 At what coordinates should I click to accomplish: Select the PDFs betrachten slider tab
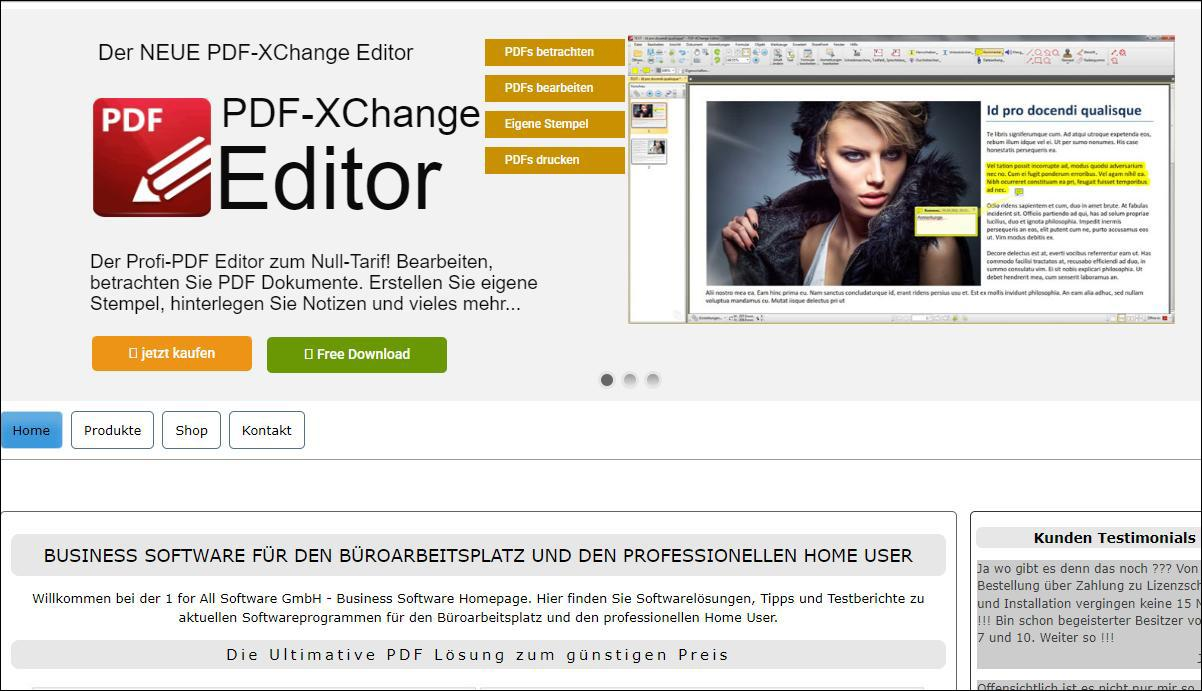(x=555, y=52)
